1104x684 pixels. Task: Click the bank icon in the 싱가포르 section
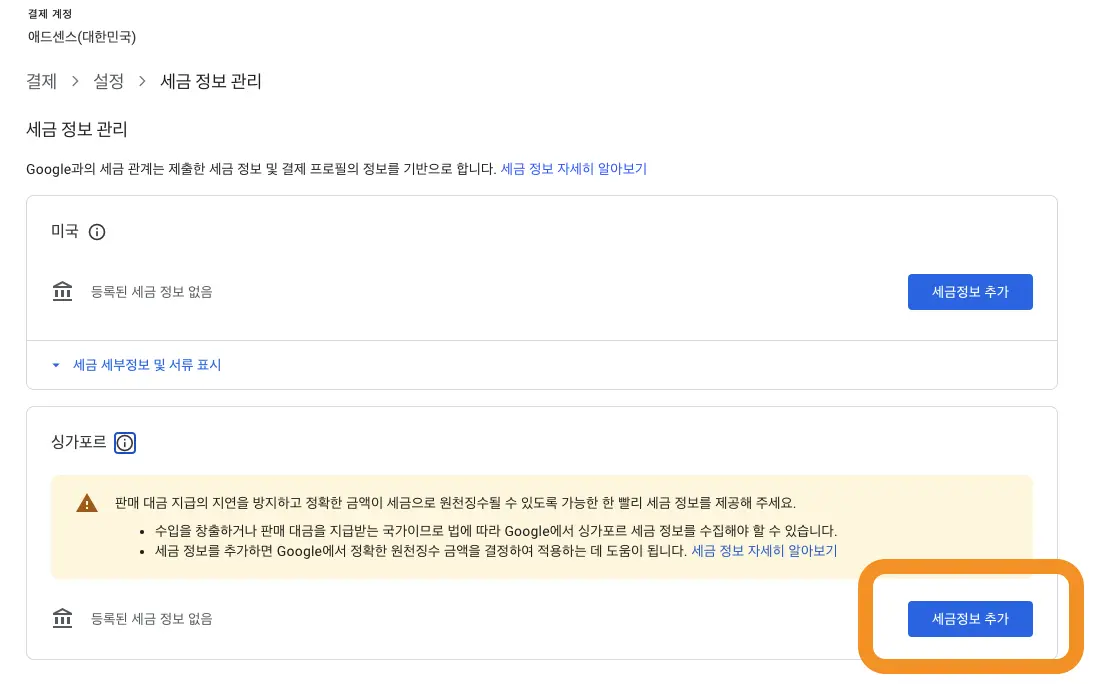[62, 618]
